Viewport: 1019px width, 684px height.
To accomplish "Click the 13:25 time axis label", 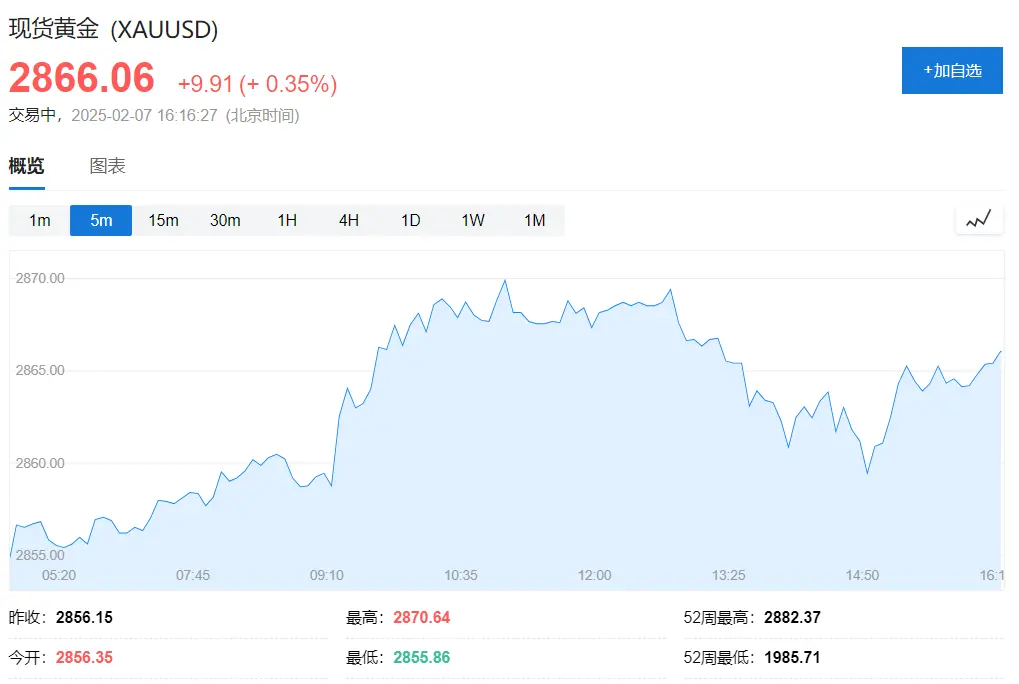I will click(x=729, y=575).
